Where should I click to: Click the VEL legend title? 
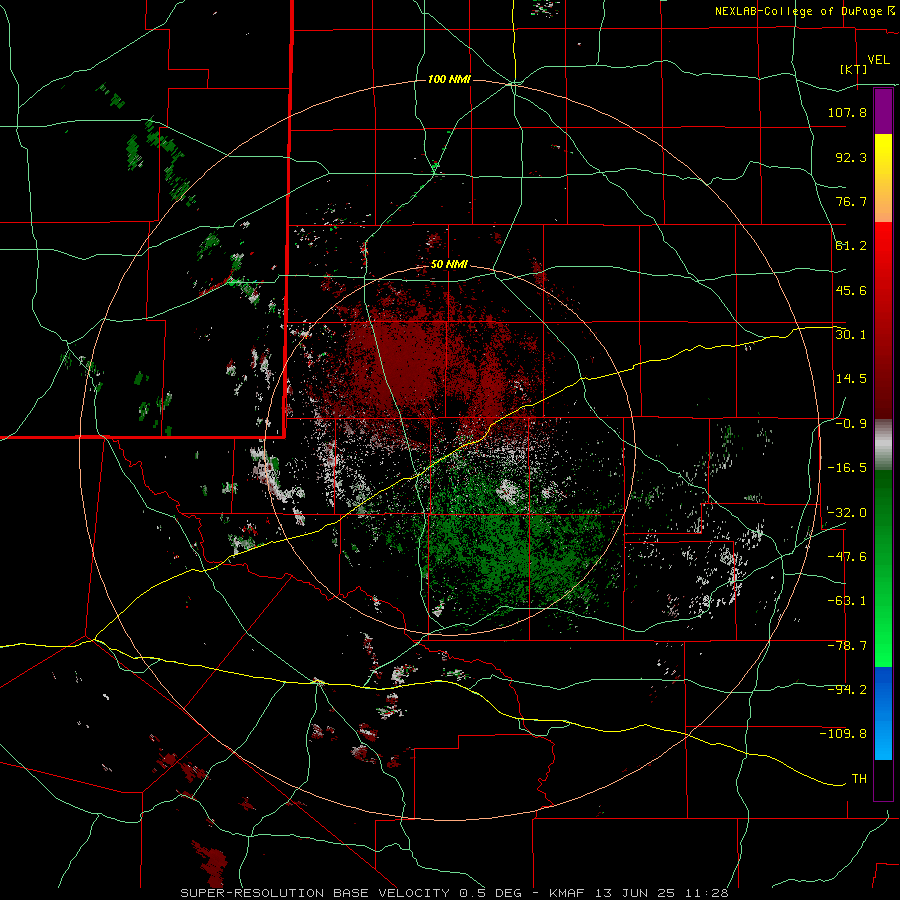[878, 60]
